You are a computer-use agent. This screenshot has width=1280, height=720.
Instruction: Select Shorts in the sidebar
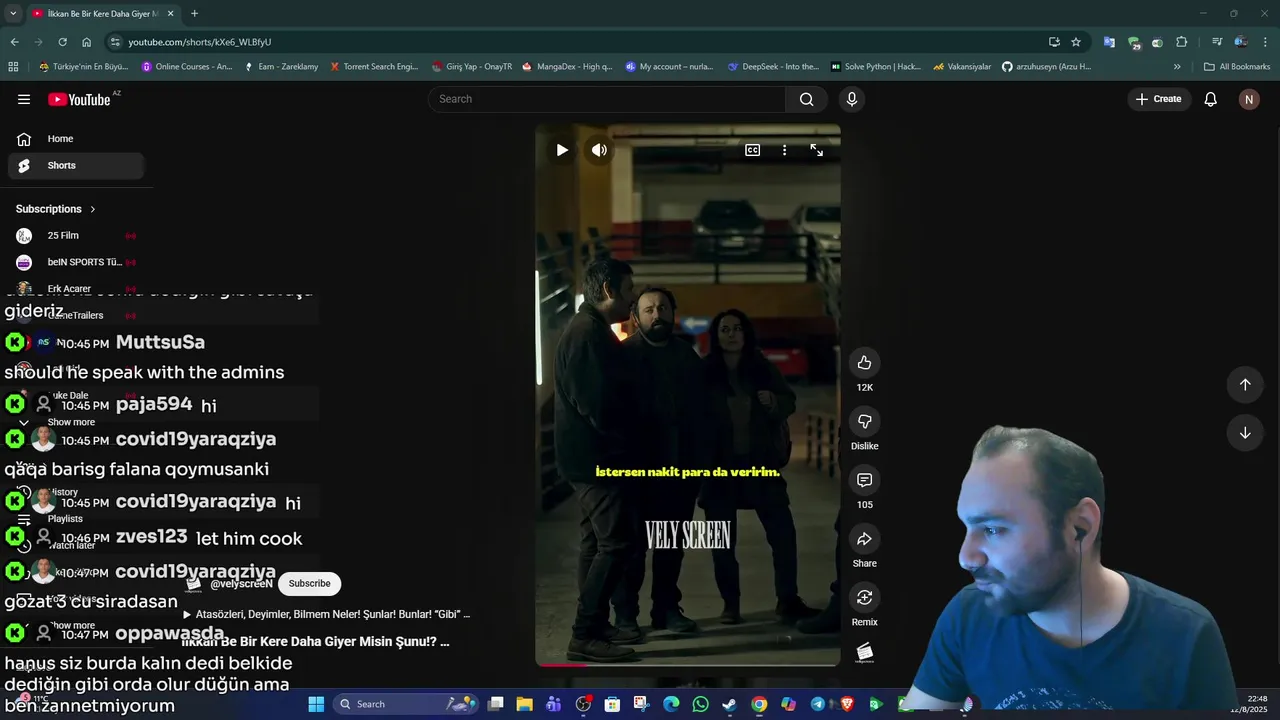point(76,166)
